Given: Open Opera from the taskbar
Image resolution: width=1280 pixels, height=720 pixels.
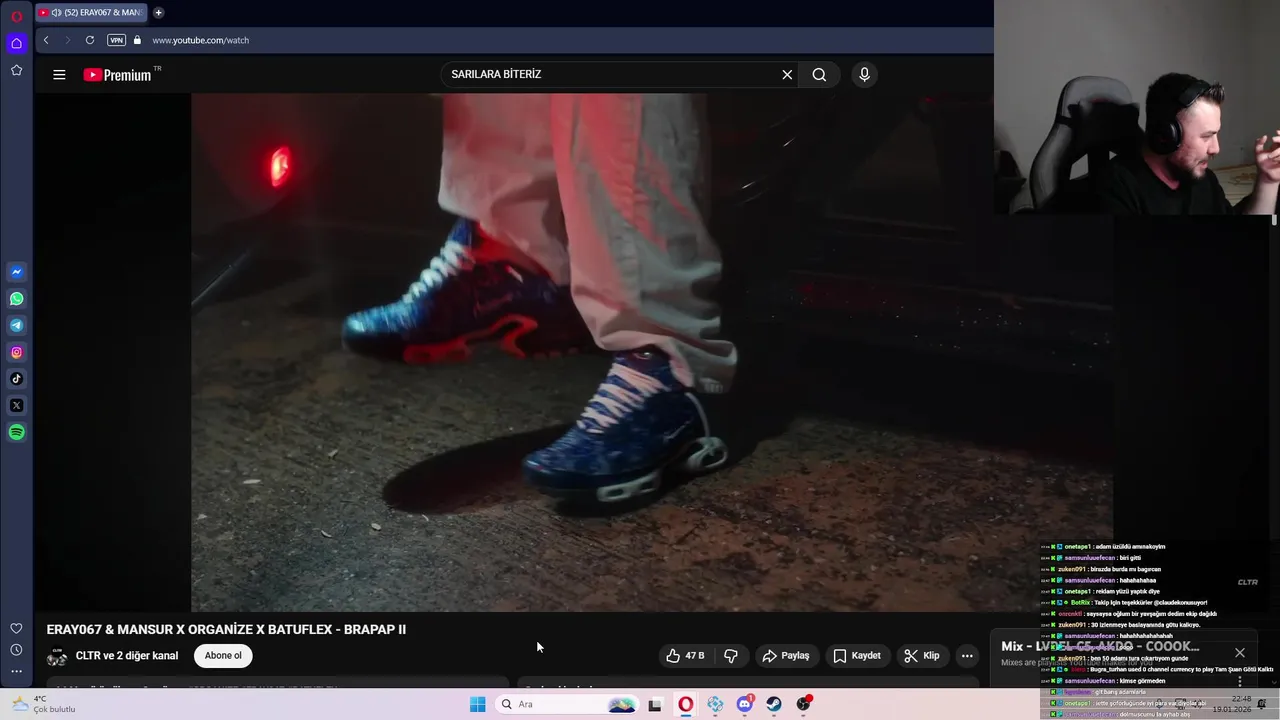Looking at the screenshot, I should click(x=685, y=704).
